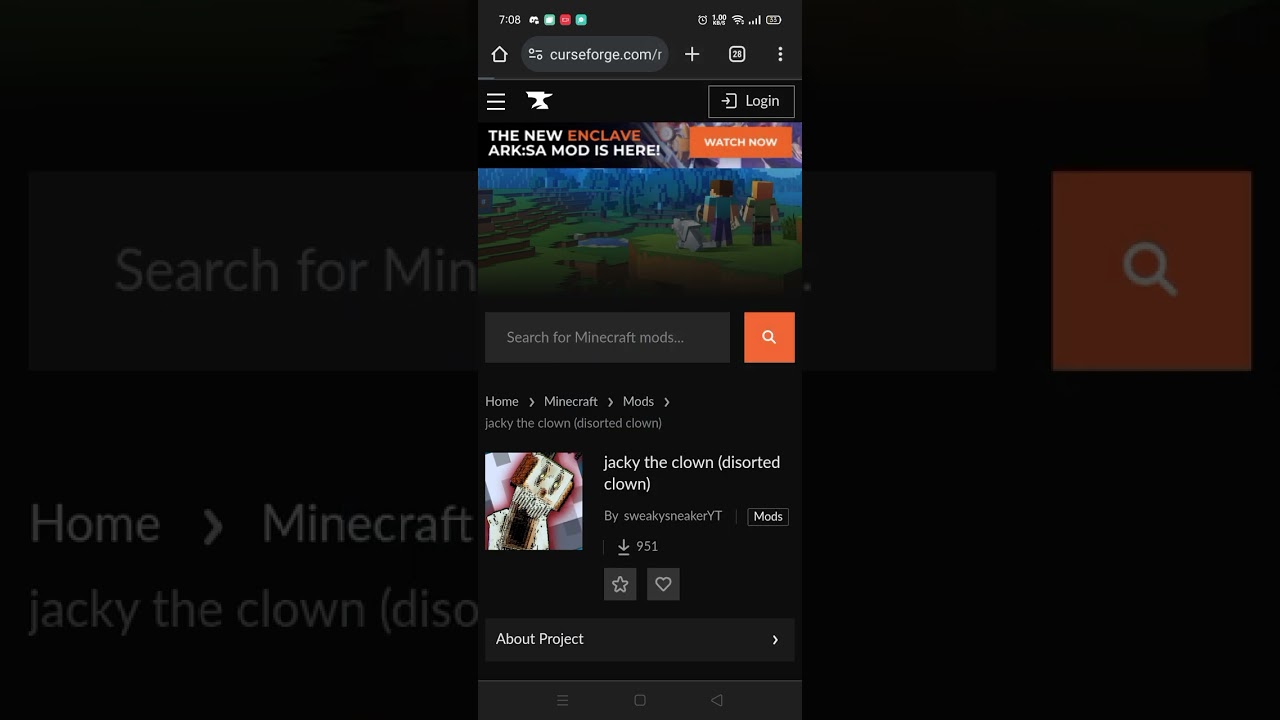Go to CurseForge home via anvil logo
Image resolution: width=1280 pixels, height=720 pixels.
tap(539, 101)
